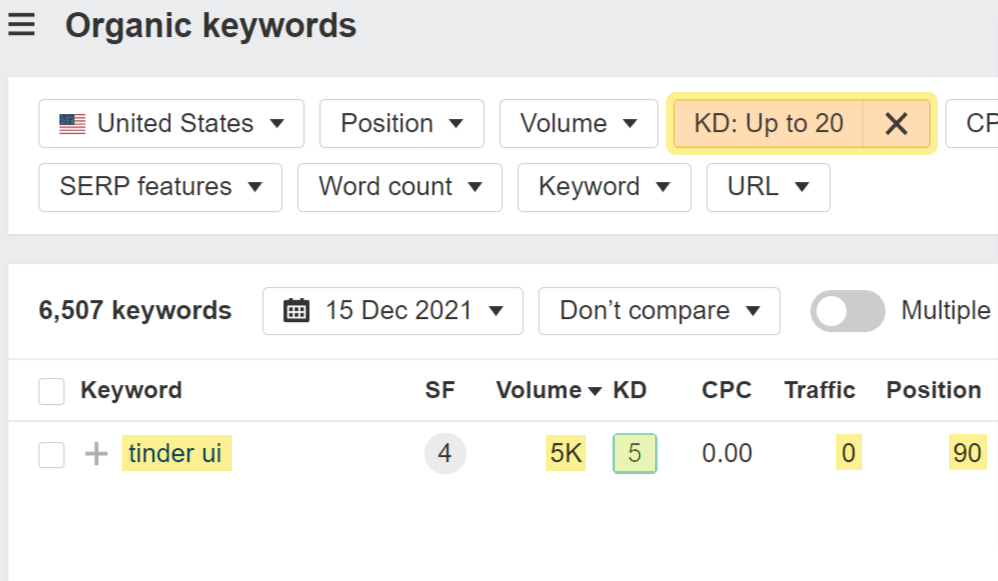The width and height of the screenshot is (998, 581).
Task: Open the hamburger navigation menu
Action: click(x=22, y=26)
